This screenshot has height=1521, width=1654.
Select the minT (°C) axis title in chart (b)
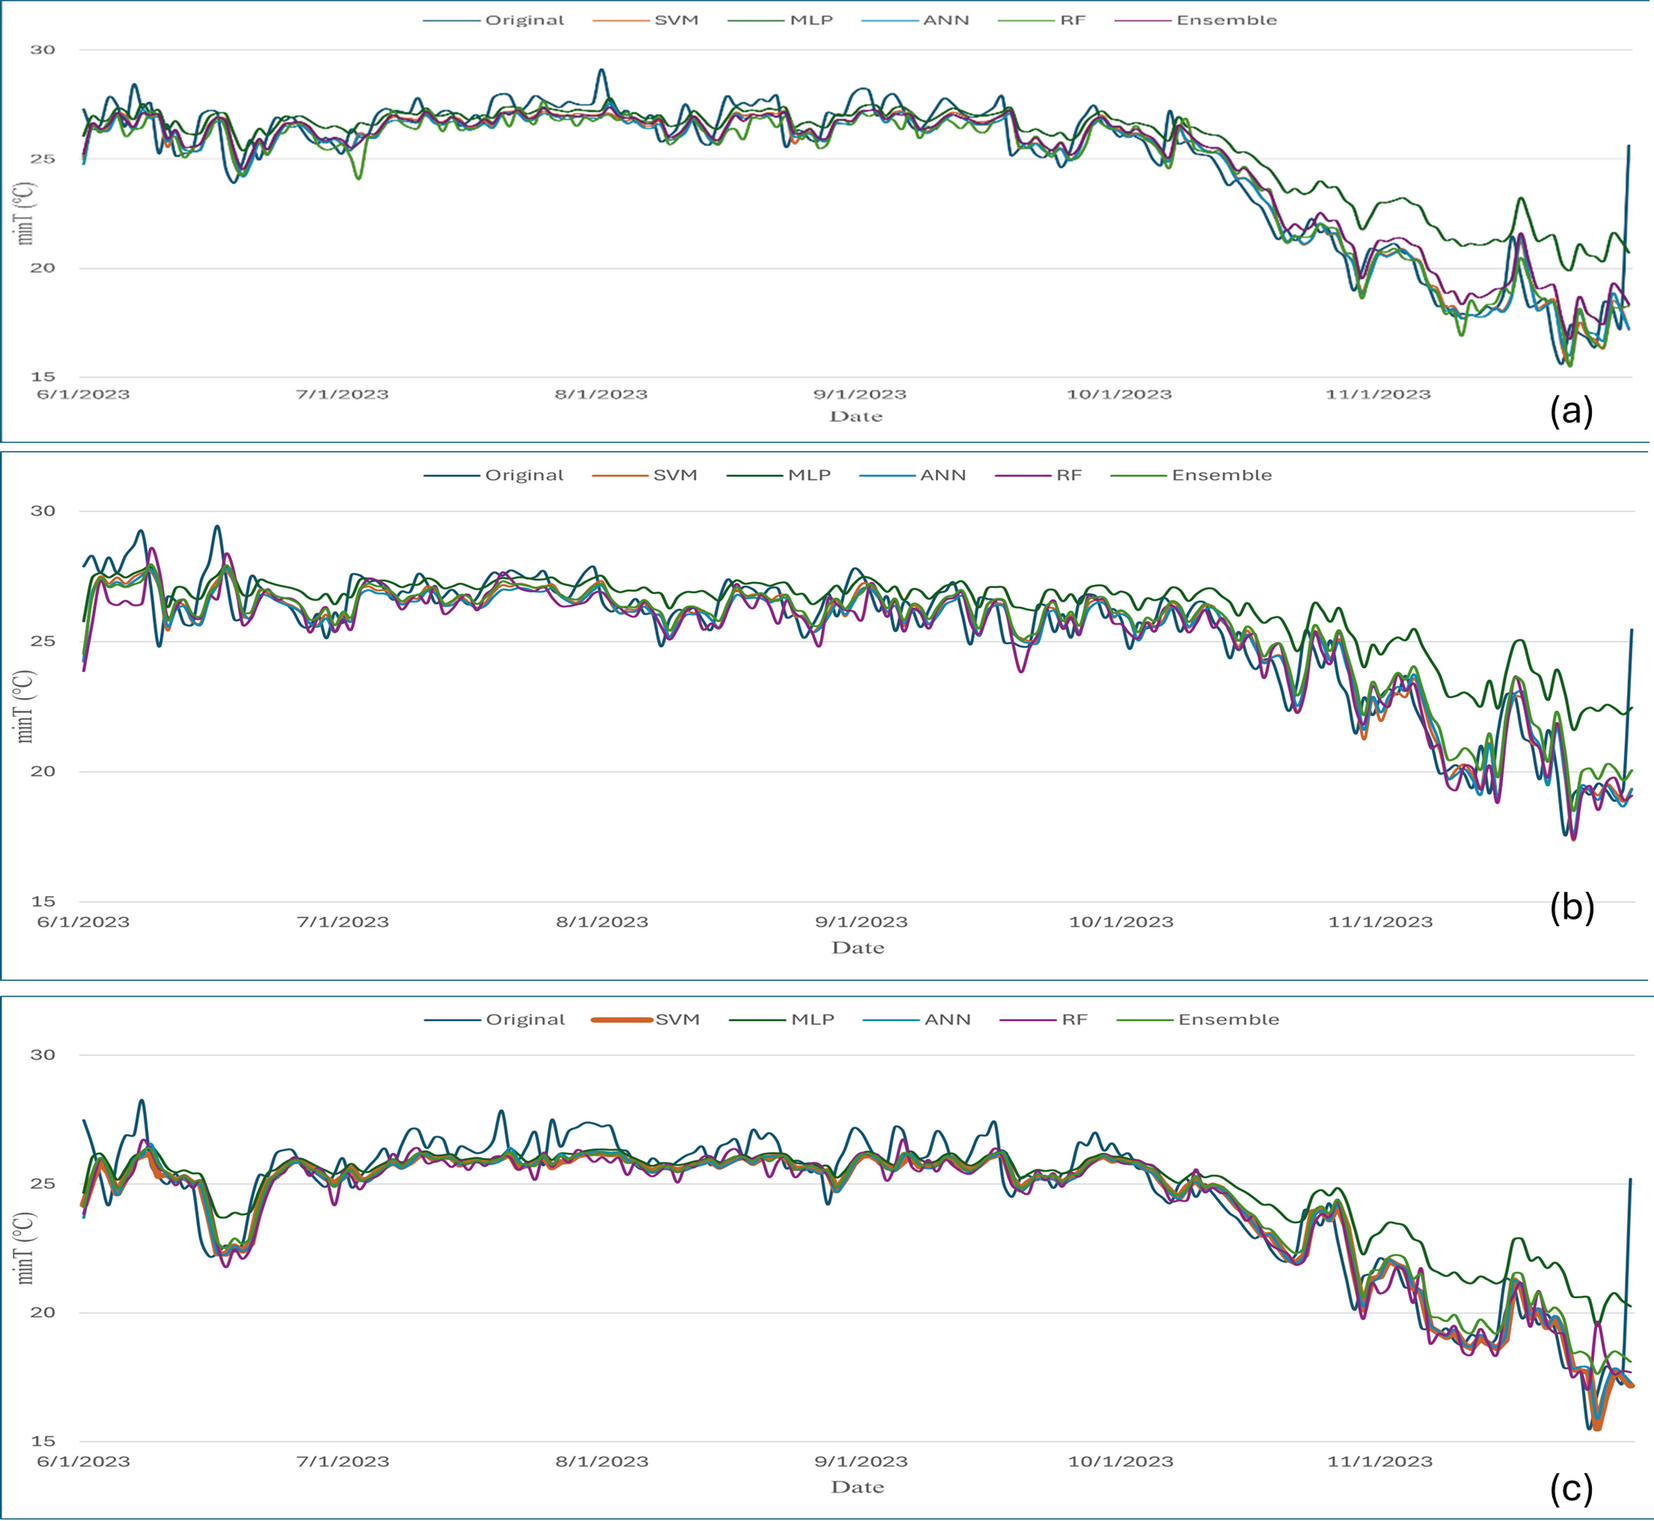click(25, 707)
